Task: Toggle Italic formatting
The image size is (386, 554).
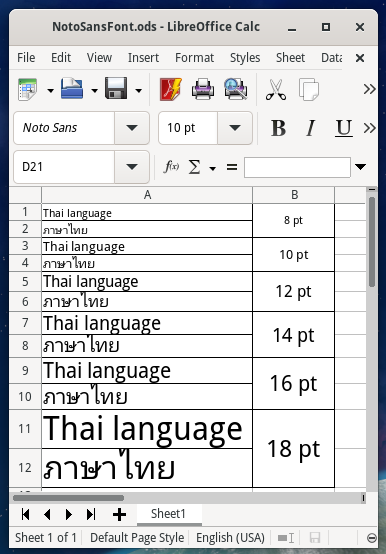Action: click(x=311, y=128)
